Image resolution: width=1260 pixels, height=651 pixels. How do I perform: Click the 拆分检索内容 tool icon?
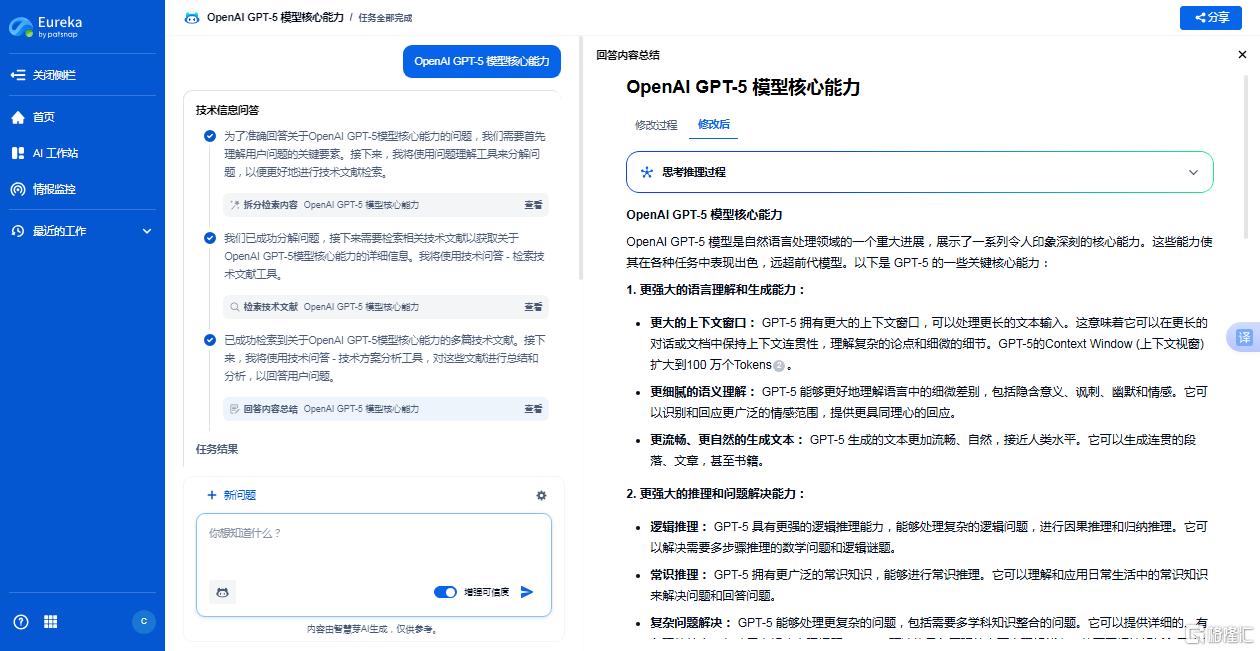(x=235, y=205)
